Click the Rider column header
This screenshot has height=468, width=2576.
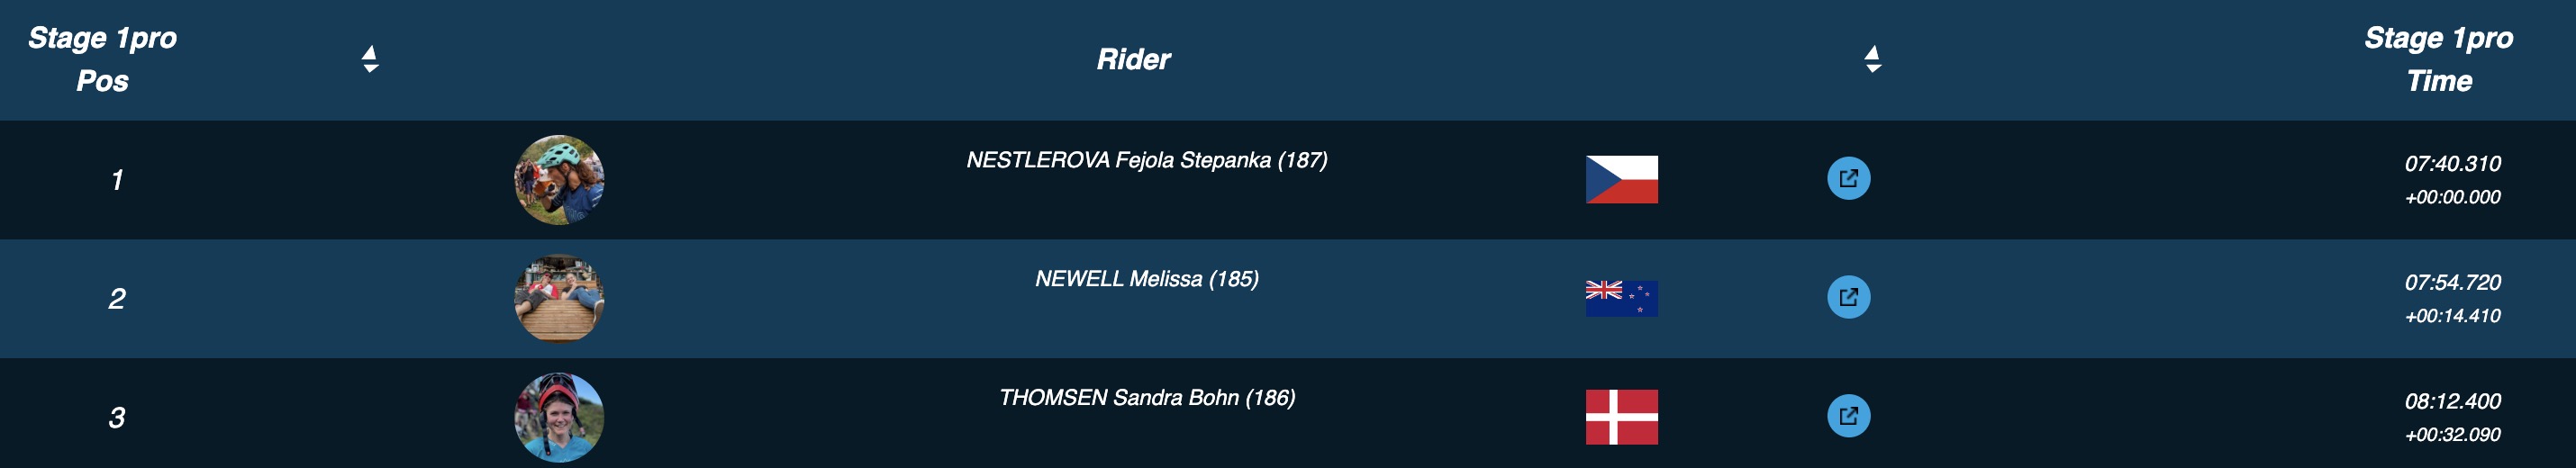(x=1133, y=60)
